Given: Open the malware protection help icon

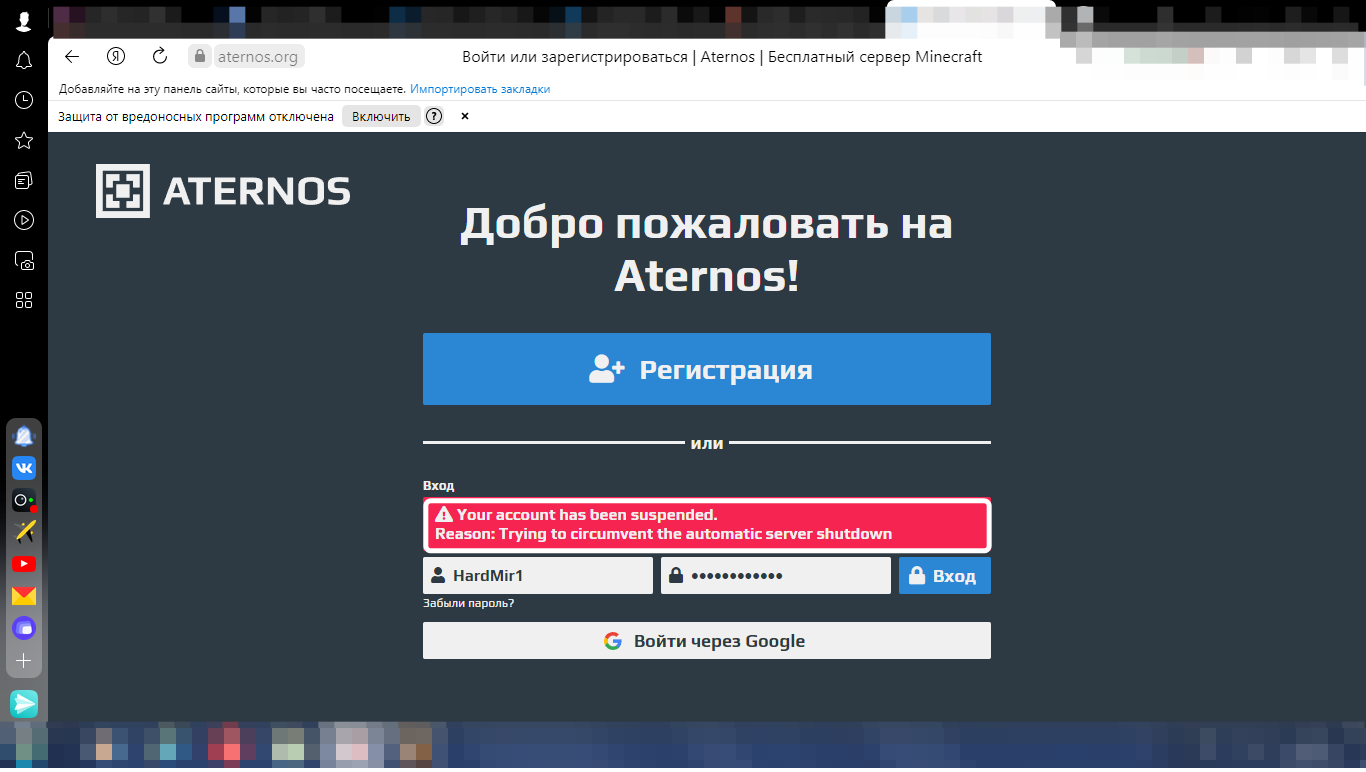Looking at the screenshot, I should (x=434, y=116).
